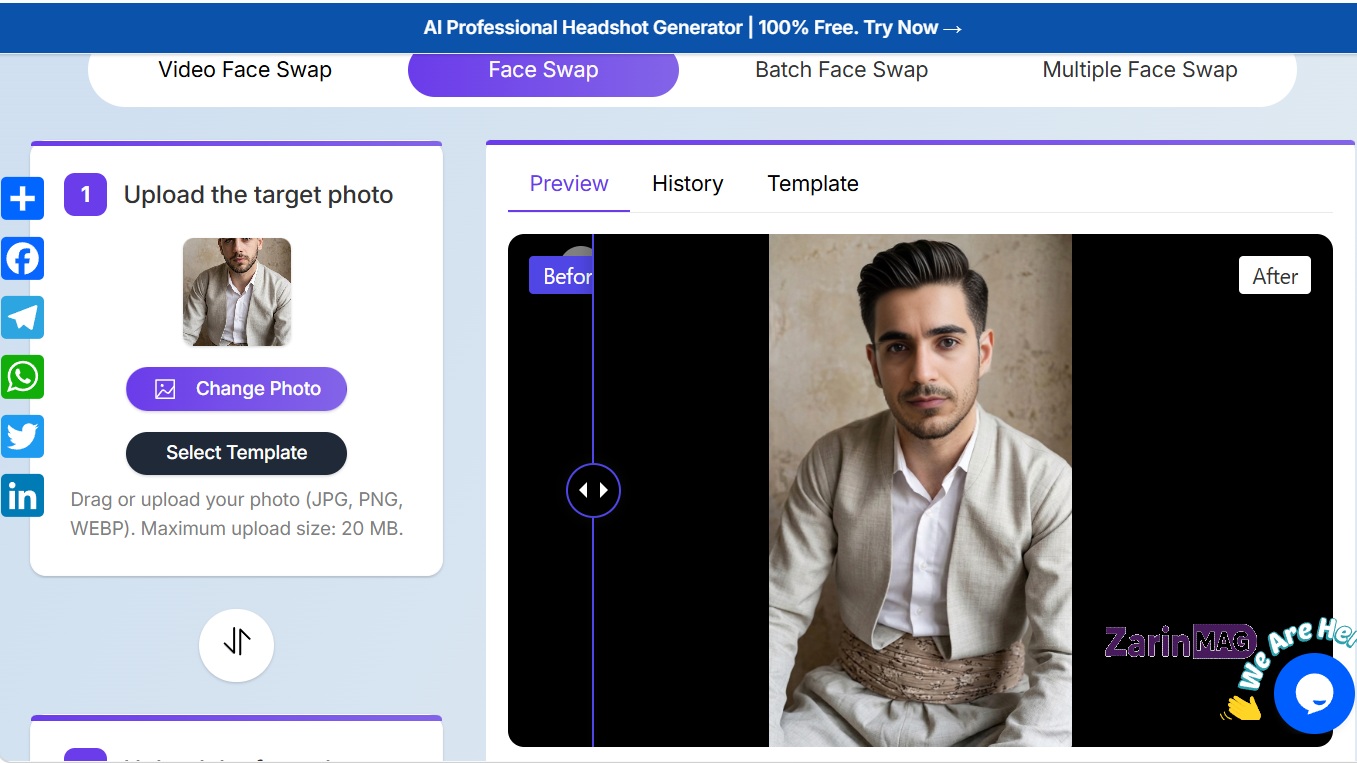Open the Multiple Face Swap tab
Viewport: 1357px width, 763px height.
(x=1140, y=70)
